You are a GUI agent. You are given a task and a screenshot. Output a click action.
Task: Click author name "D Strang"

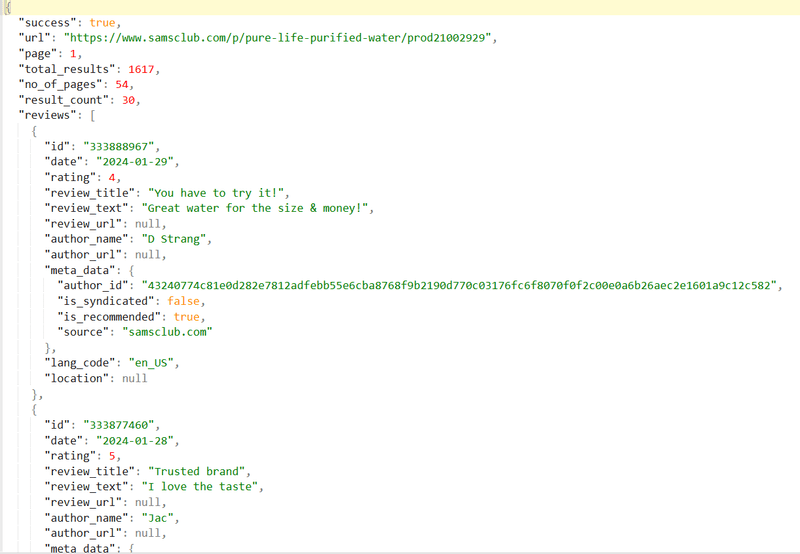tap(173, 239)
